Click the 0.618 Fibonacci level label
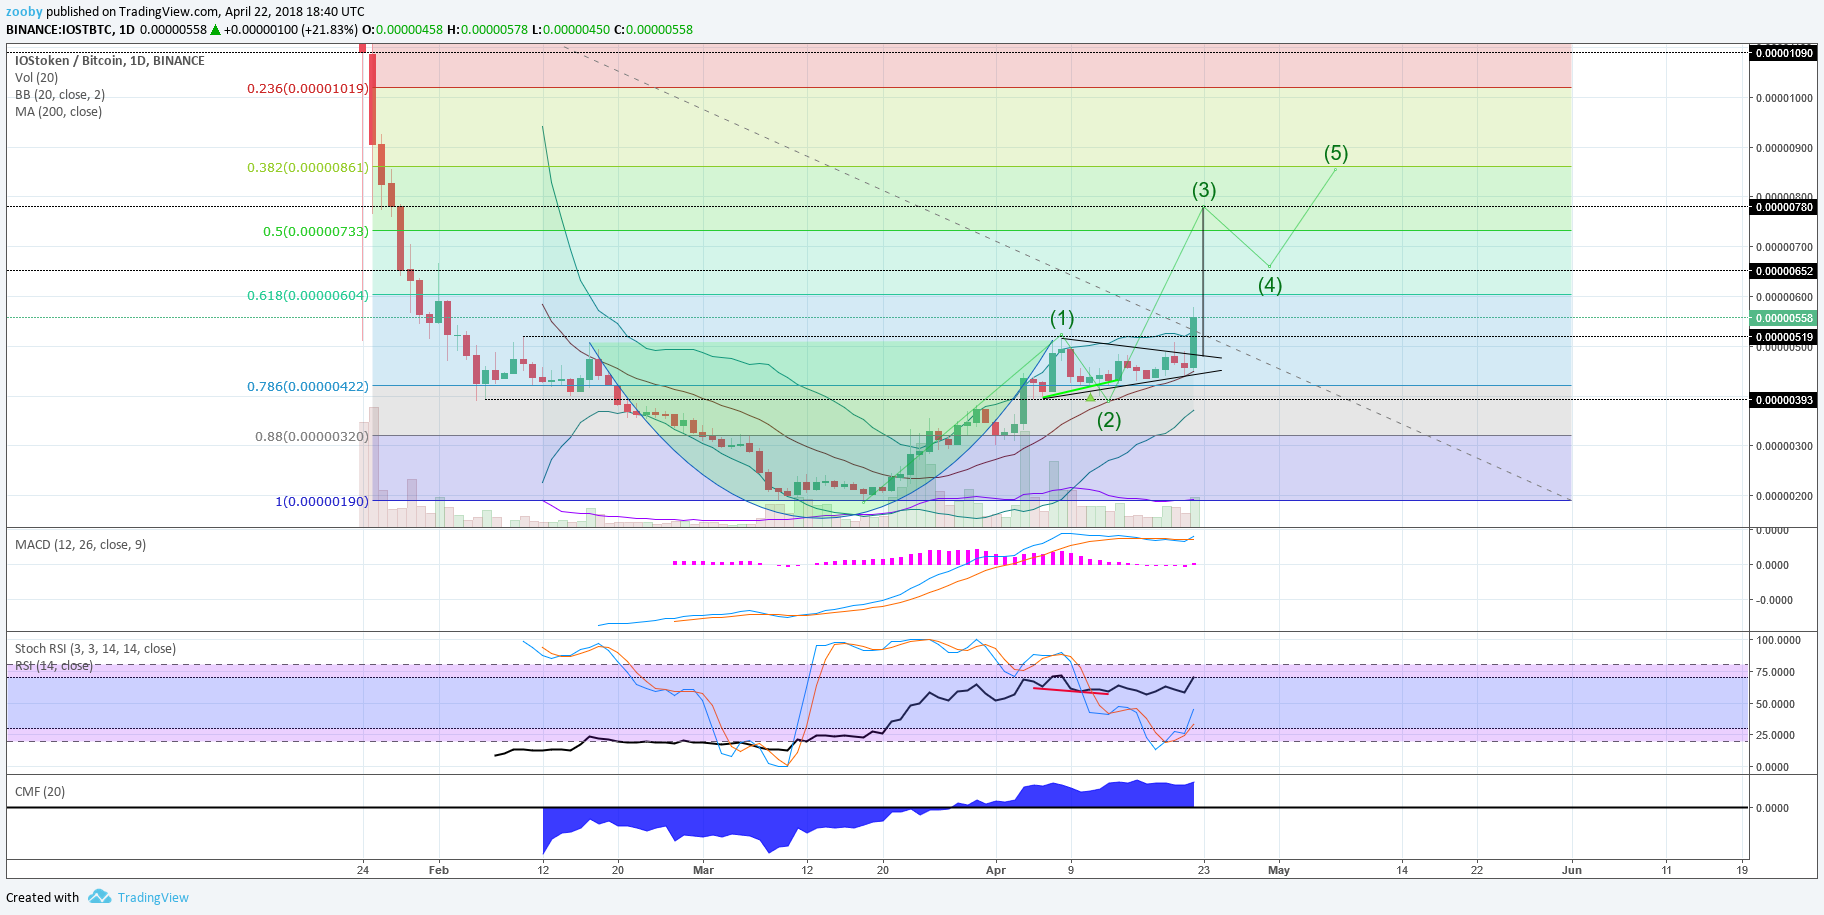 tap(308, 295)
